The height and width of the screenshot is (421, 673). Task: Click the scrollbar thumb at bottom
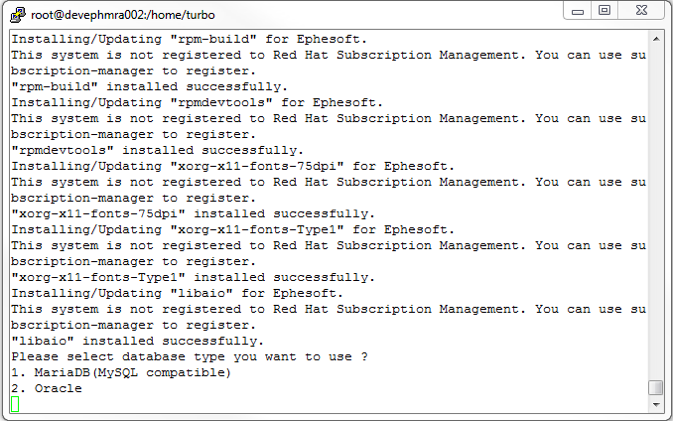point(655,387)
